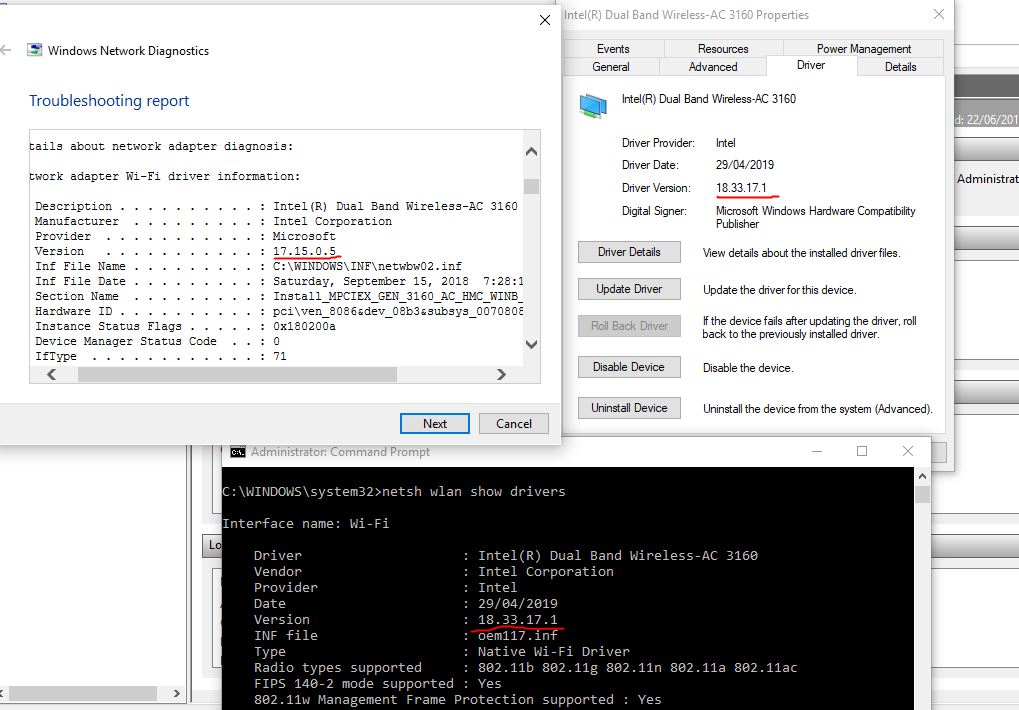Close the Wireless-AC 3160 Properties window
Viewport: 1019px width, 710px height.
click(x=938, y=14)
